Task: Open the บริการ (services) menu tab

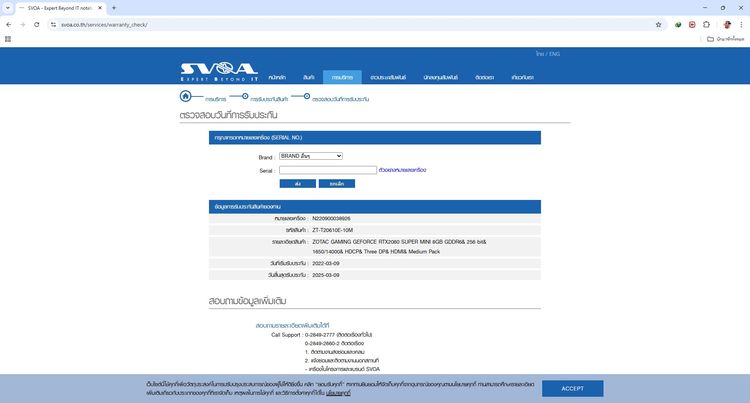Action: click(x=342, y=77)
